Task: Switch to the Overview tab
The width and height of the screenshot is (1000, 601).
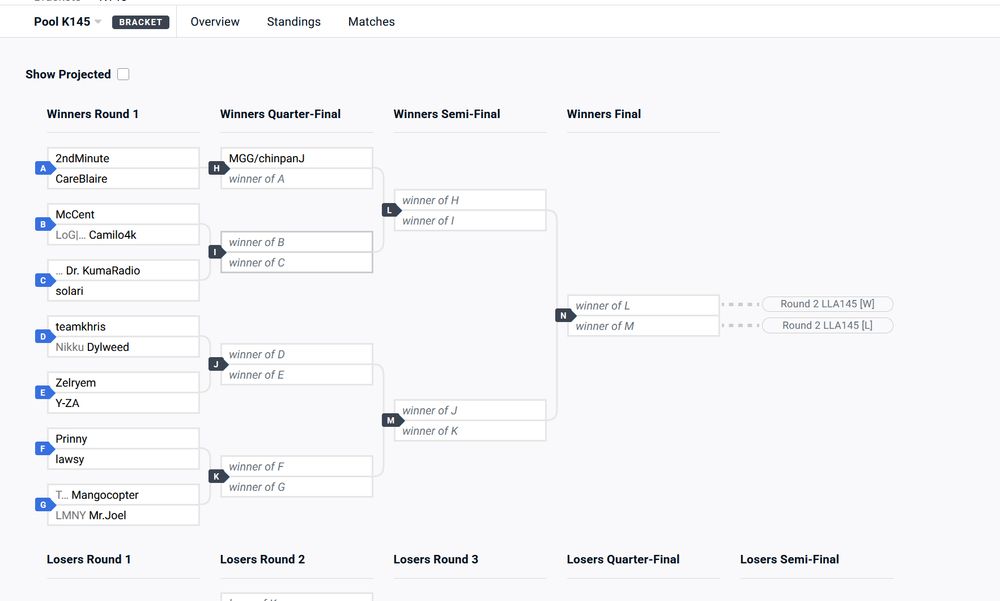Action: (x=215, y=22)
